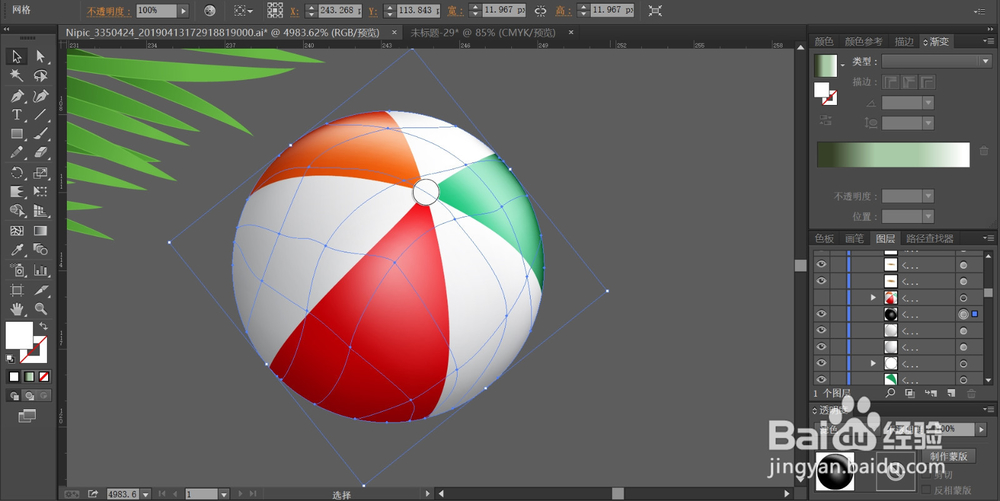This screenshot has width=1000, height=501.
Task: Open the gradient swatch preset arrow
Action: [x=842, y=65]
